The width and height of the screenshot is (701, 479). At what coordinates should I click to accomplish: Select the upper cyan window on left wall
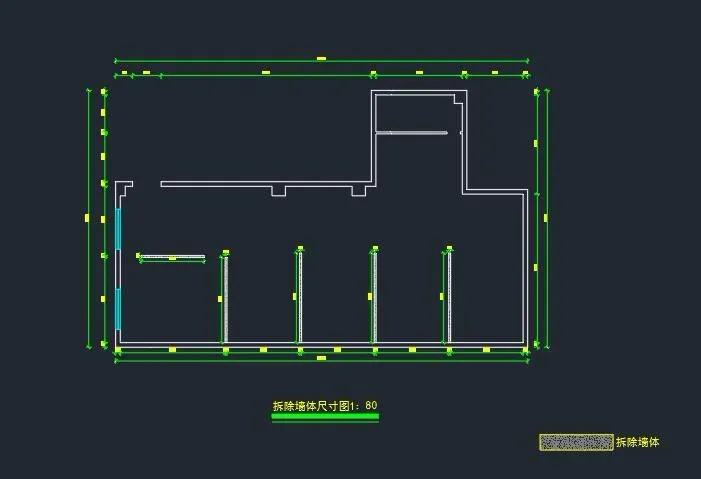pos(118,229)
